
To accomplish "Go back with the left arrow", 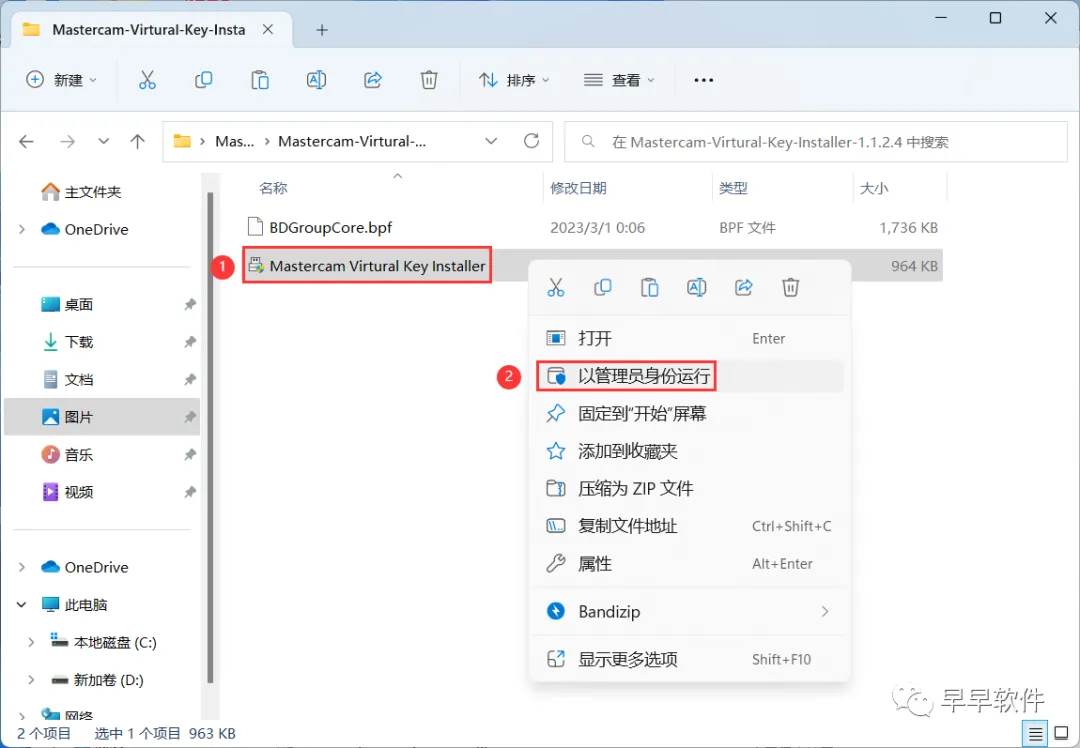I will (27, 141).
